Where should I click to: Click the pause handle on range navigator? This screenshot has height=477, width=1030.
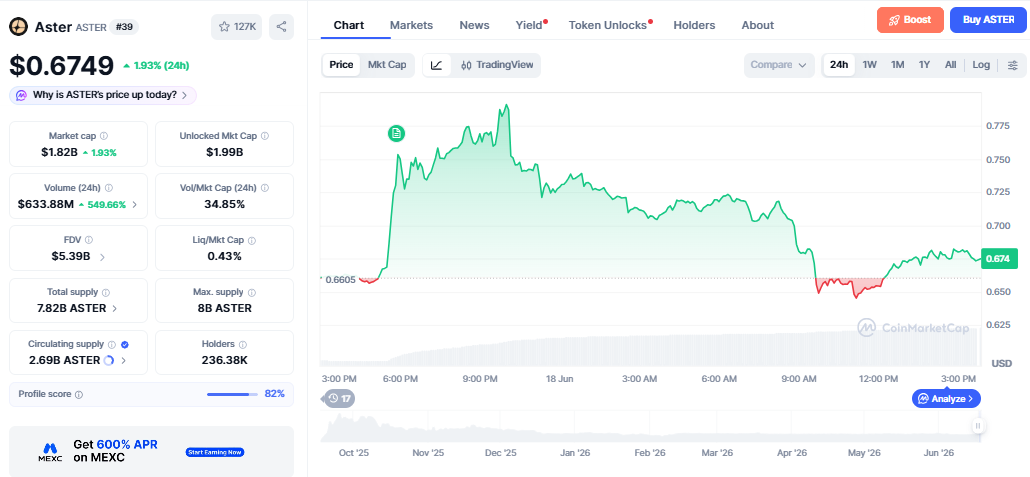(x=977, y=426)
